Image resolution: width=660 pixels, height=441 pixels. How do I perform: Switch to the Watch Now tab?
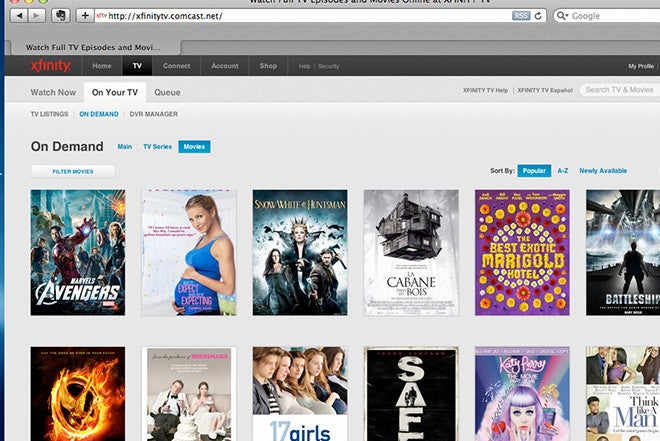tap(53, 92)
